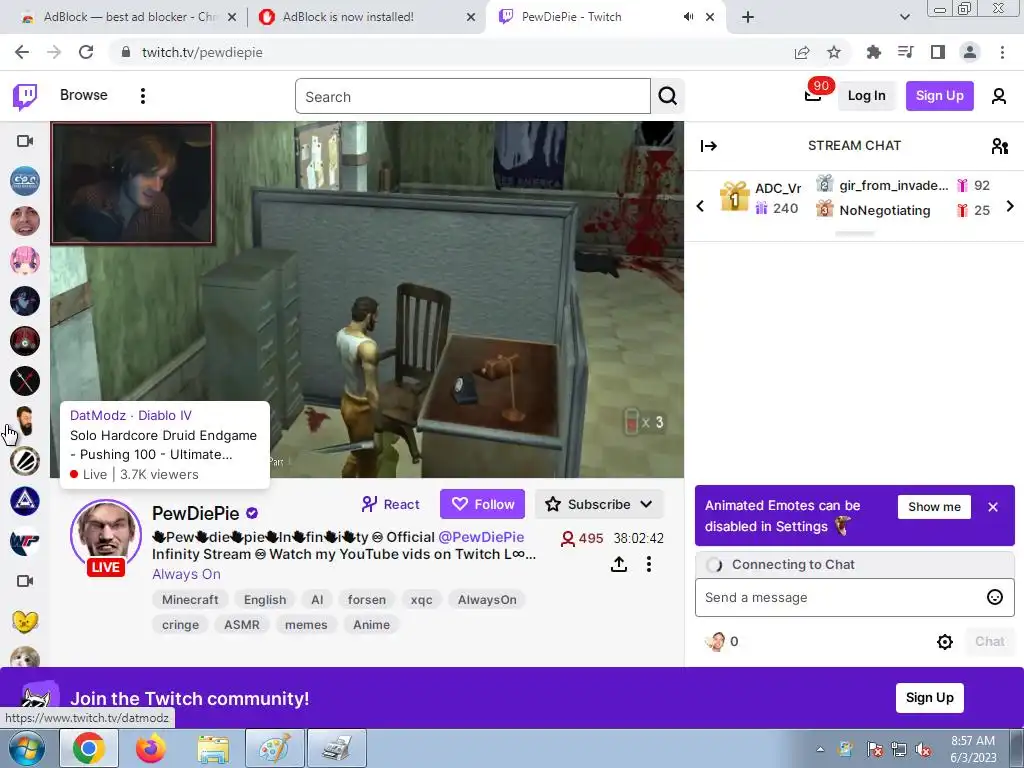Click the Twitch logo home icon
The width and height of the screenshot is (1024, 768).
(25, 97)
